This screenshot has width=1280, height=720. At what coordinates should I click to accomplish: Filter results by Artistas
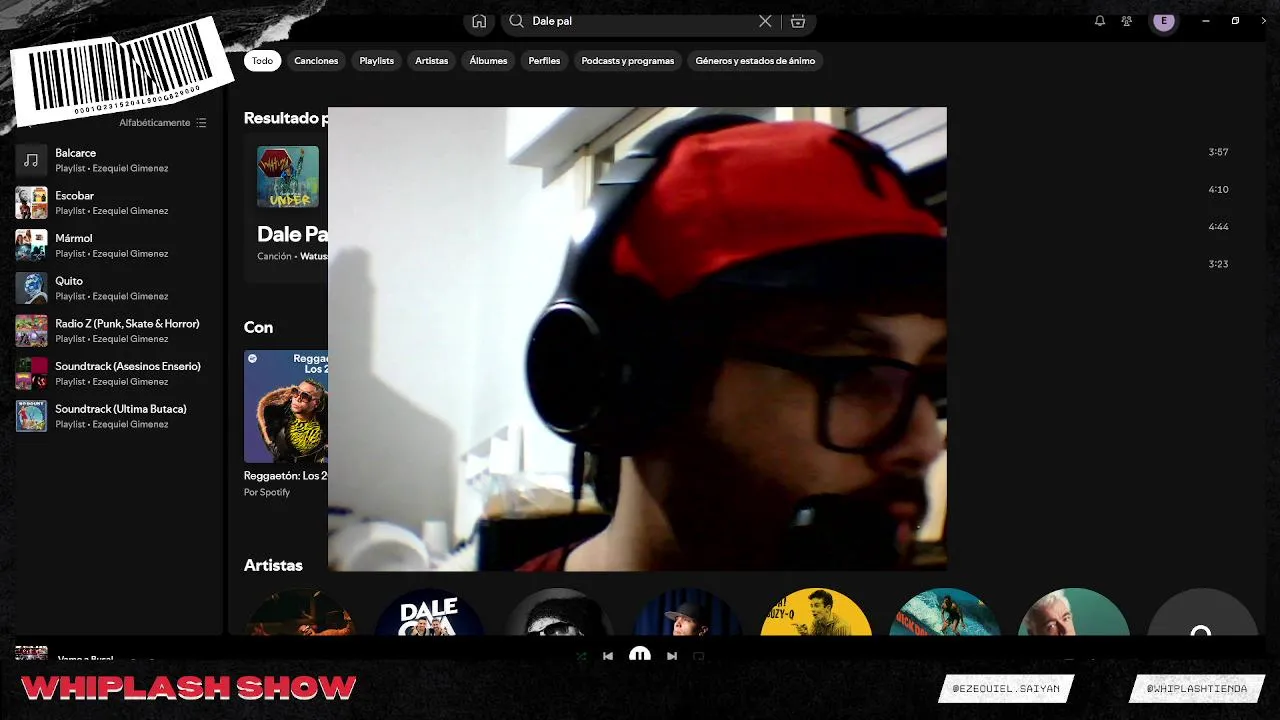432,61
